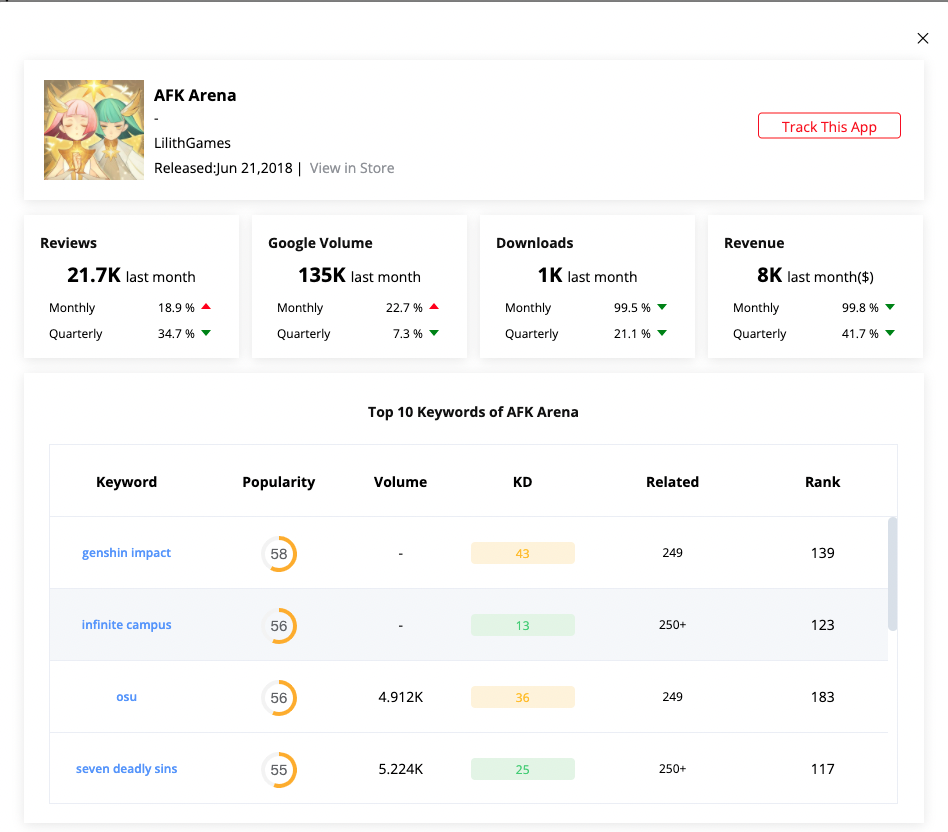948x832 pixels.
Task: Click the seven deadly sins keyword
Action: pos(126,769)
